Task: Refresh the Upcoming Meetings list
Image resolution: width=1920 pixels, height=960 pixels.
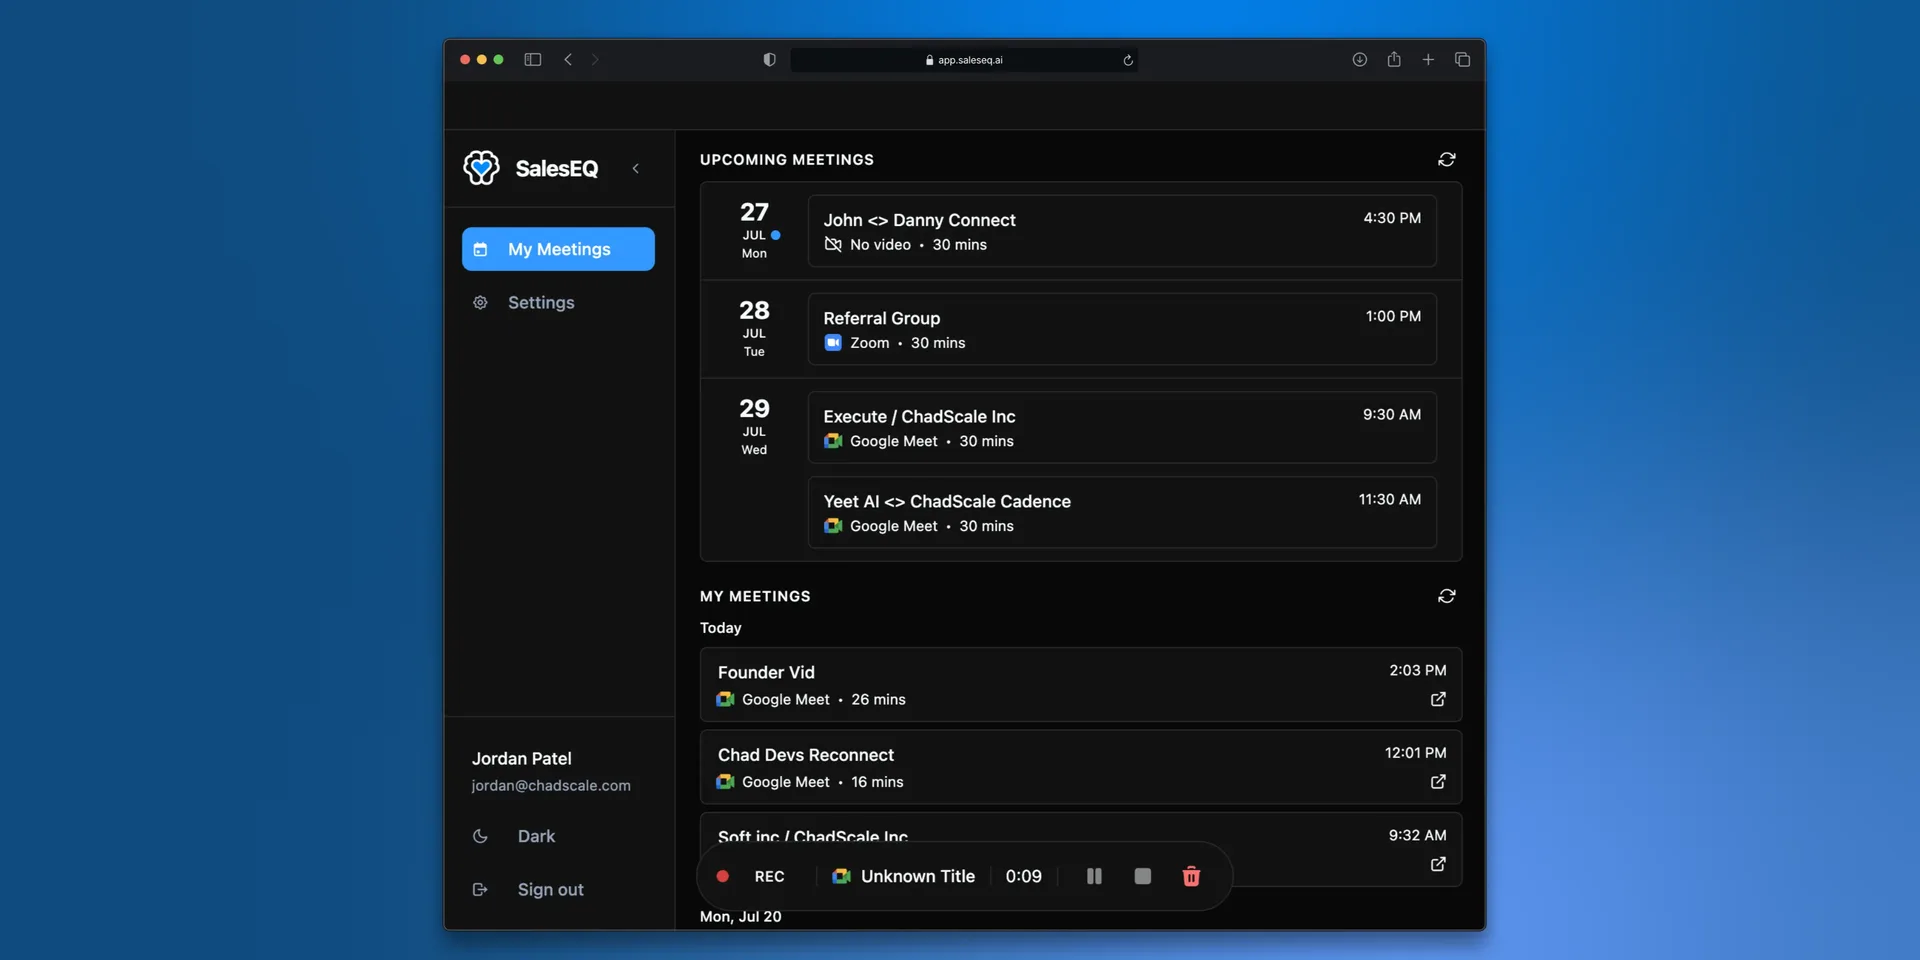Action: 1447,160
